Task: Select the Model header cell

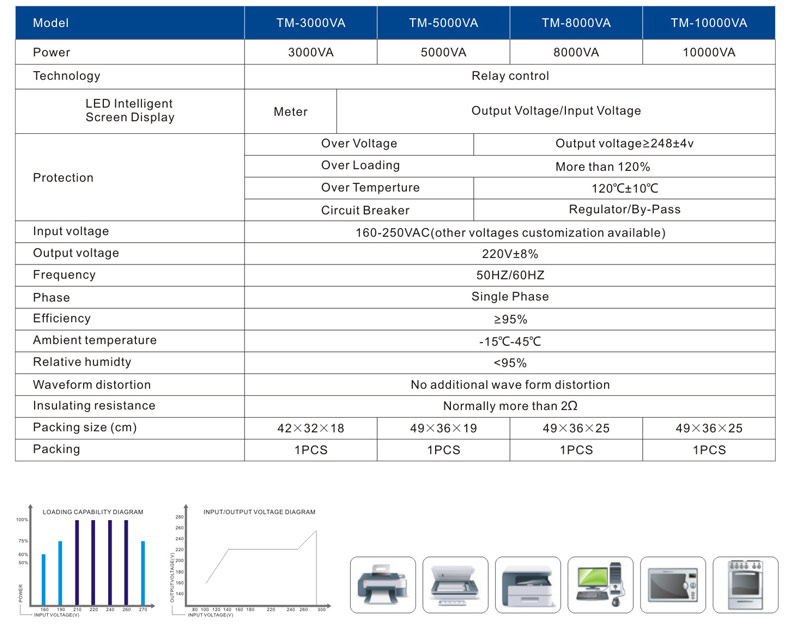Action: coord(130,23)
